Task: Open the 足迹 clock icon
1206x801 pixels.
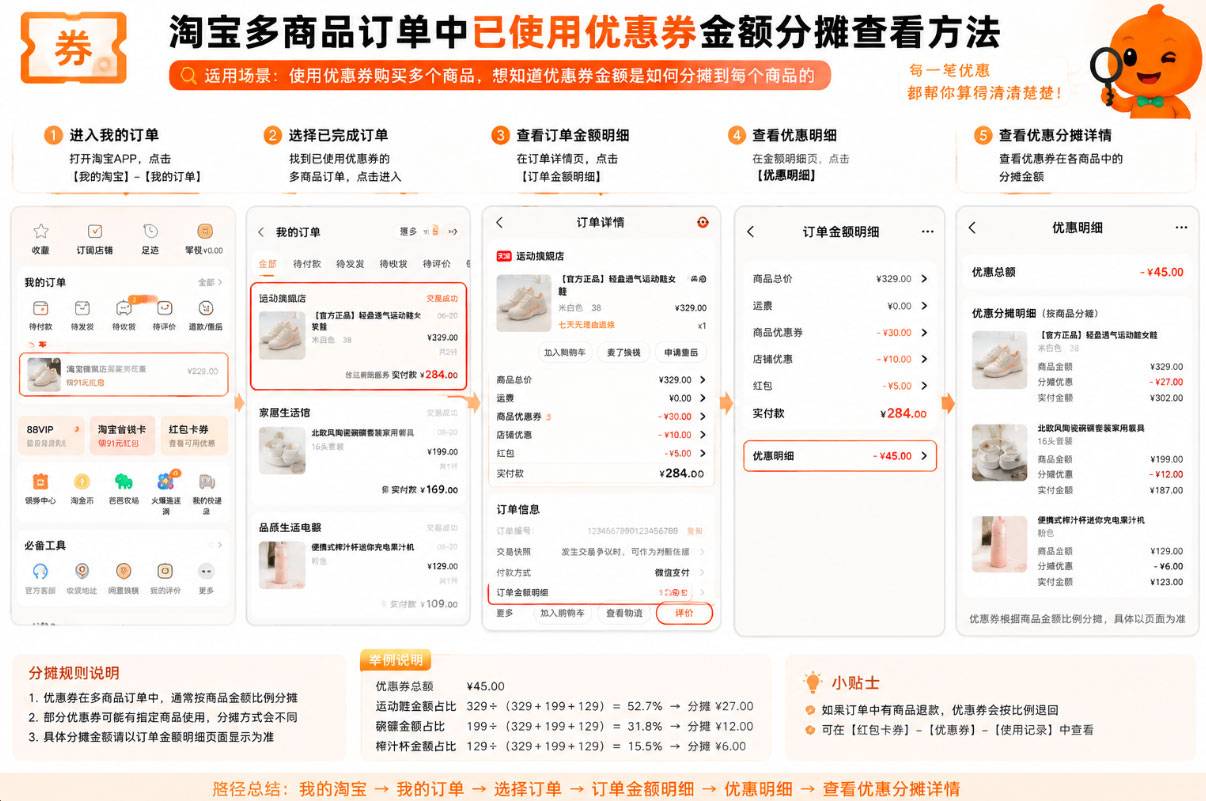Action: pyautogui.click(x=150, y=231)
